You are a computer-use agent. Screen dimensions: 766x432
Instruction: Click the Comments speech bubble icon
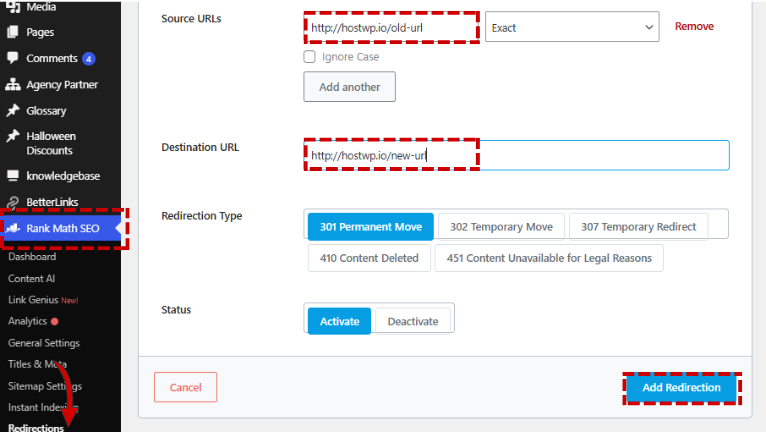(13, 58)
